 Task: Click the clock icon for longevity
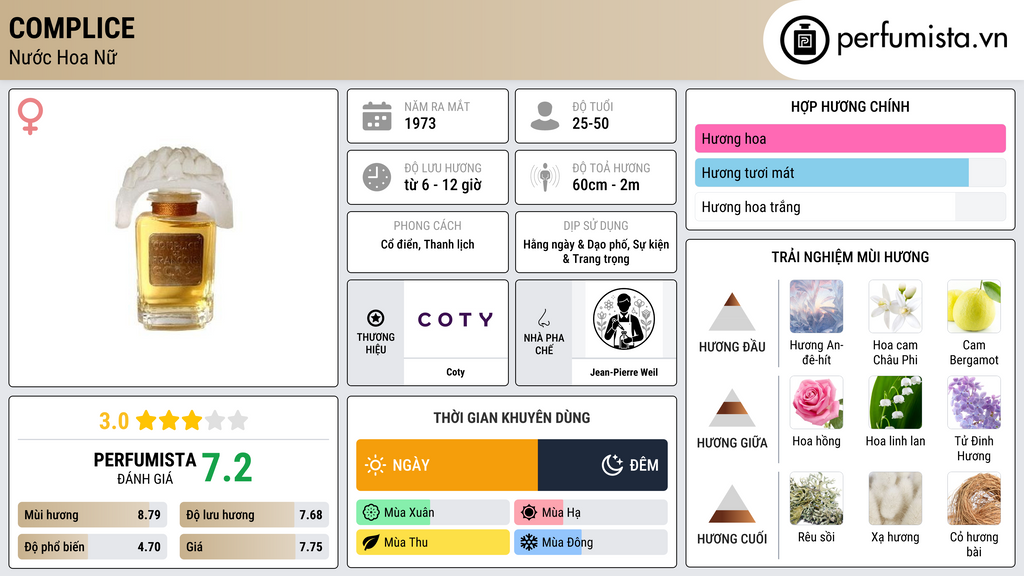[x=377, y=177]
